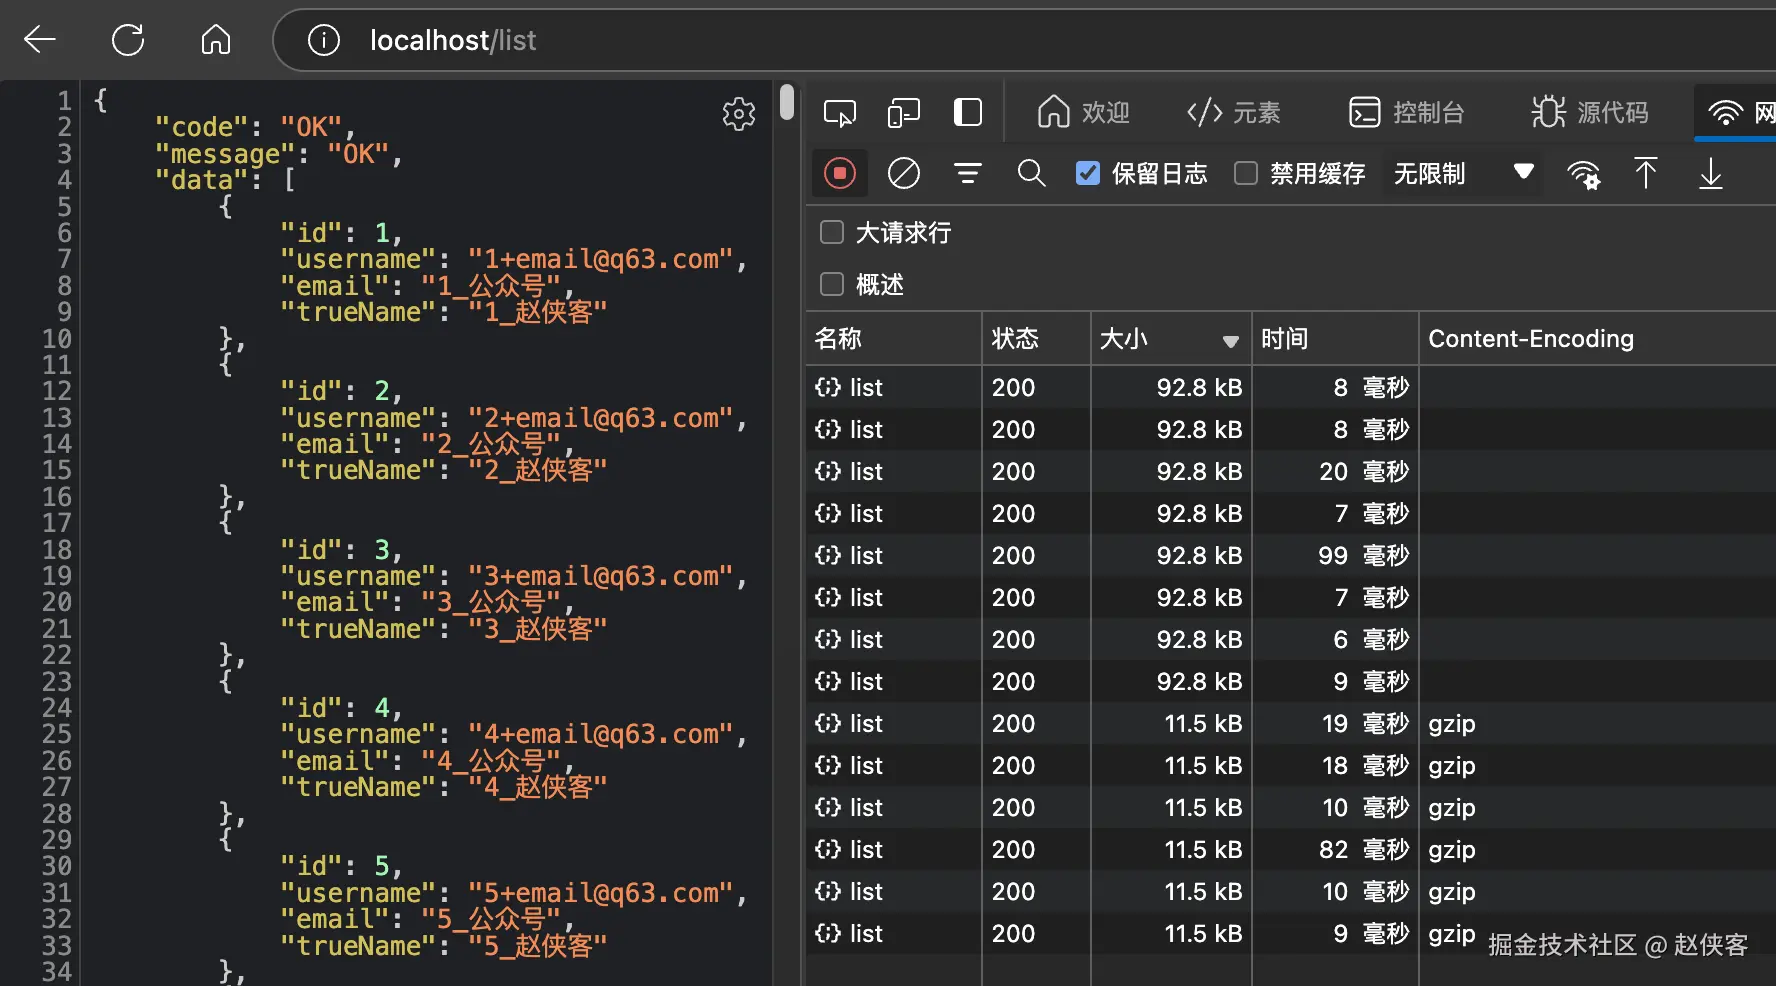1776x986 pixels.
Task: Click the "2+email@q63.com" username value
Action: pos(601,418)
